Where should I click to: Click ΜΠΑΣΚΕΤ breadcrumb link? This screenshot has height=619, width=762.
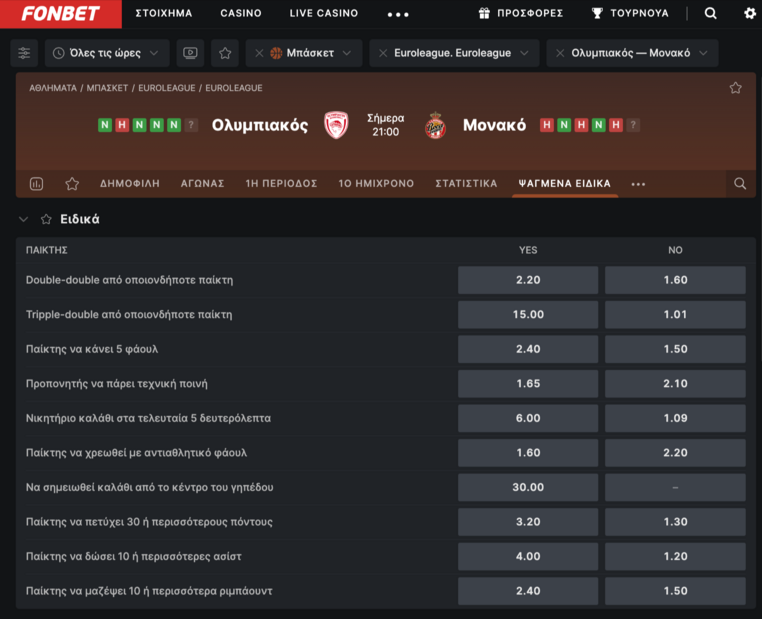tap(107, 88)
